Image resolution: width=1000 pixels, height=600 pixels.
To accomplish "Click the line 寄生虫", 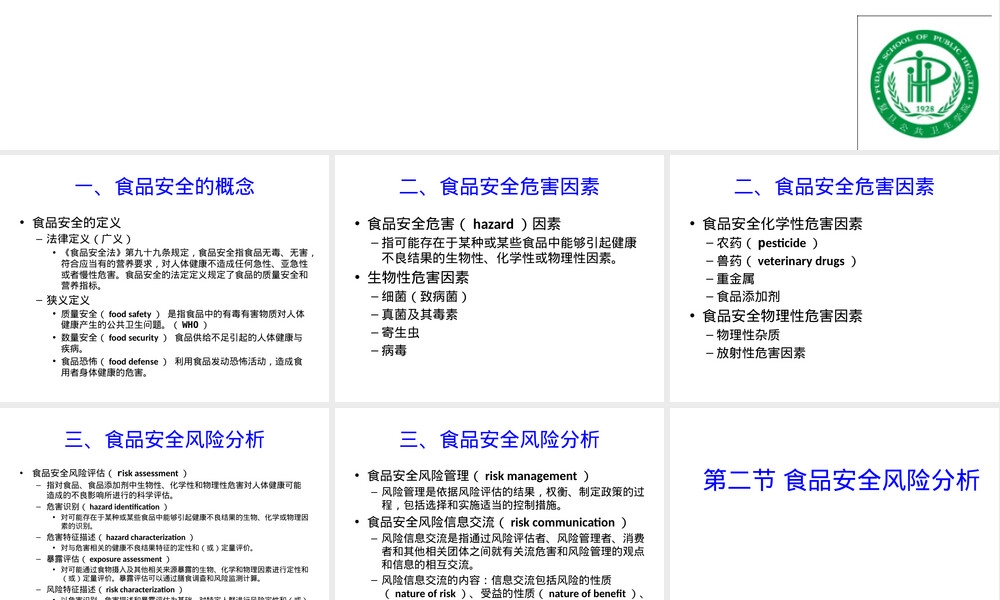I will (x=401, y=332).
